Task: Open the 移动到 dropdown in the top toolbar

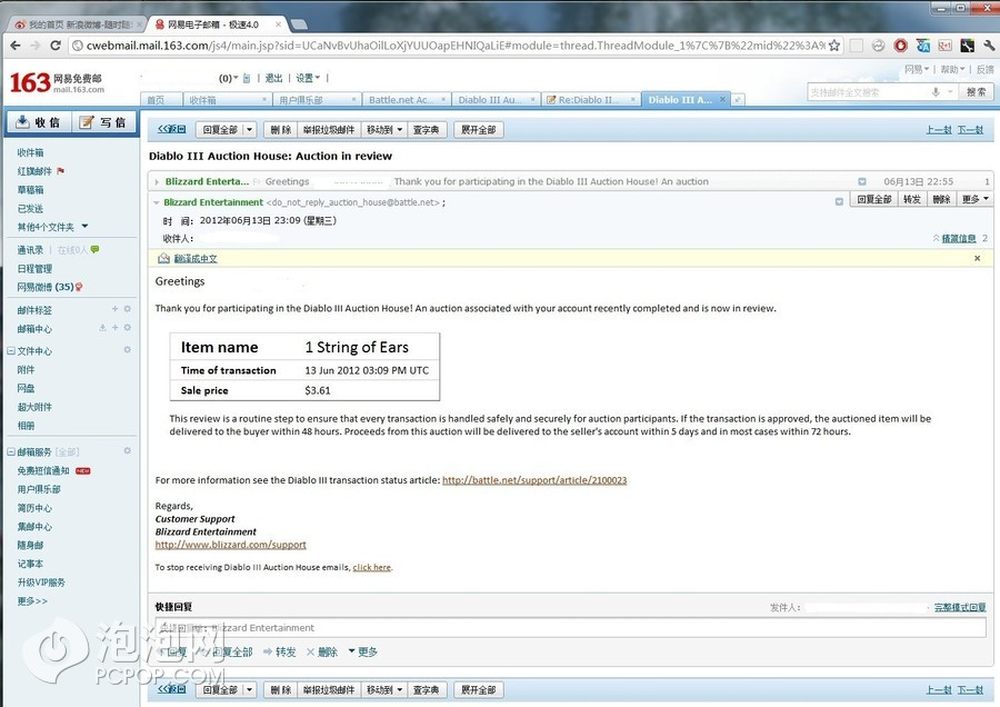Action: [x=385, y=129]
